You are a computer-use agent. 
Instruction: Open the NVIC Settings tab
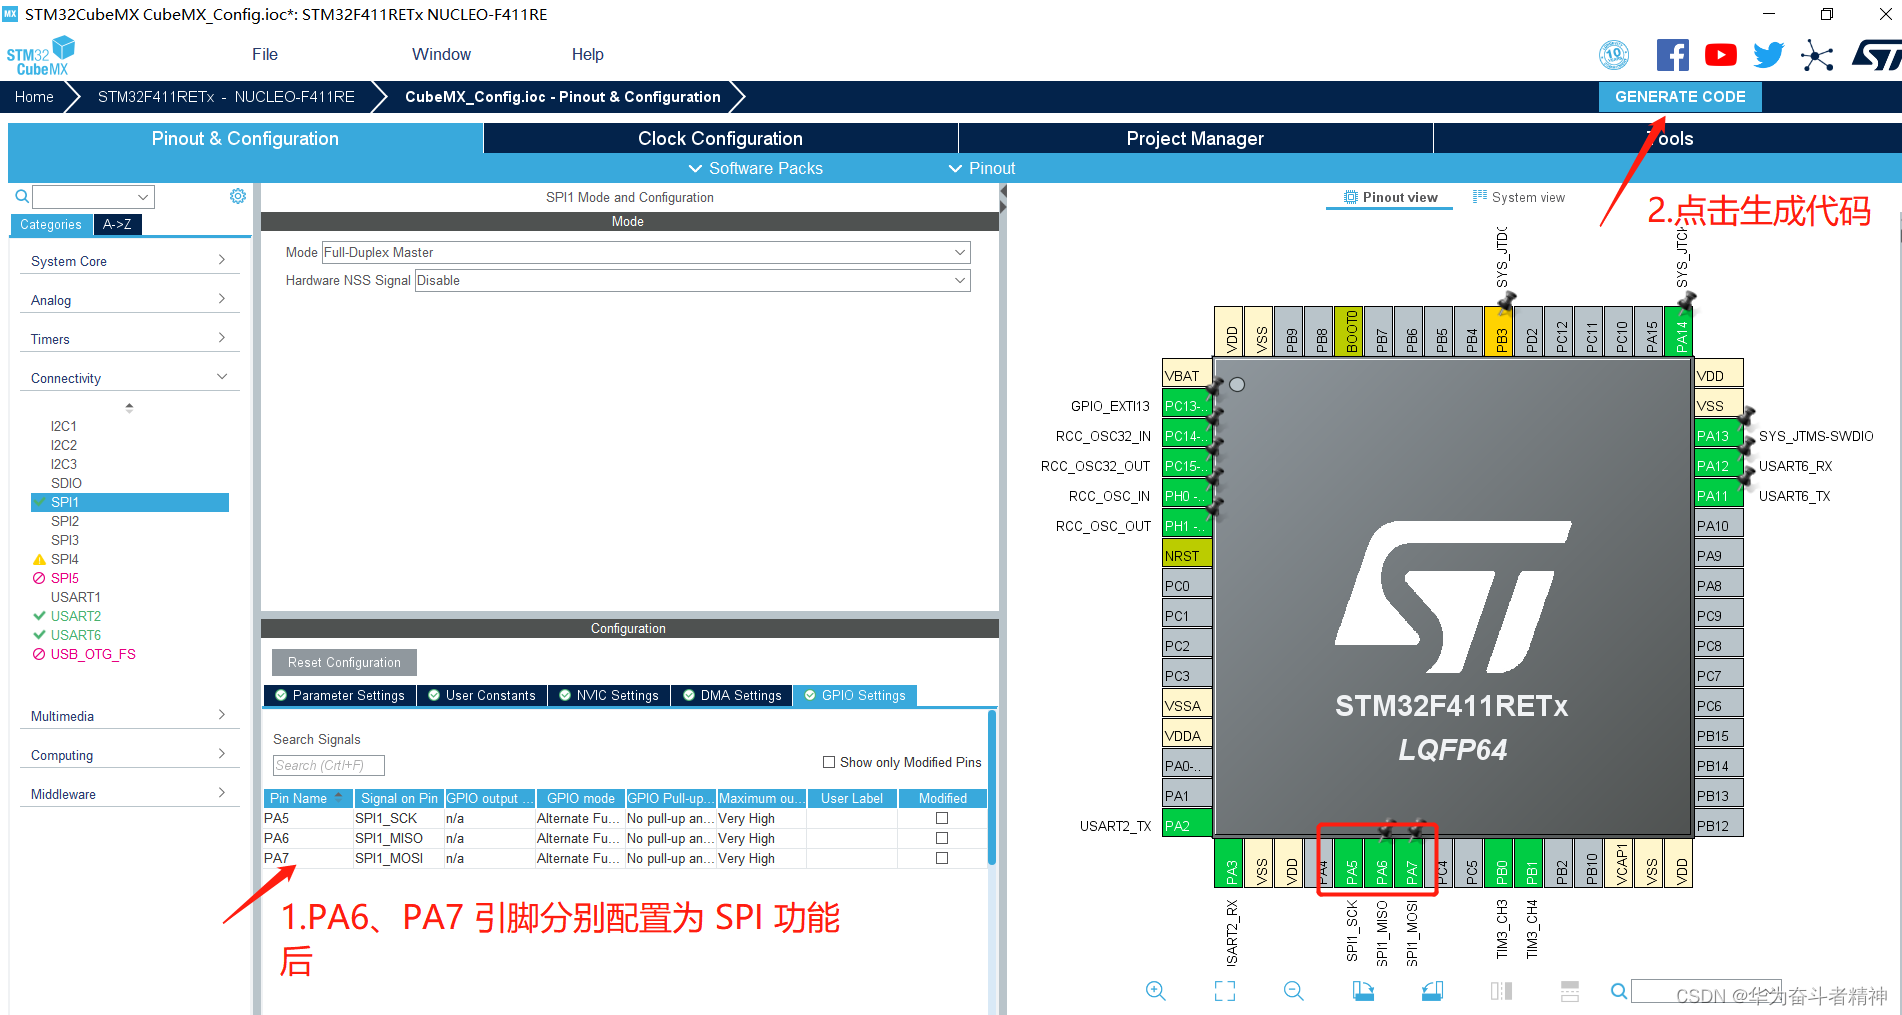click(x=609, y=695)
